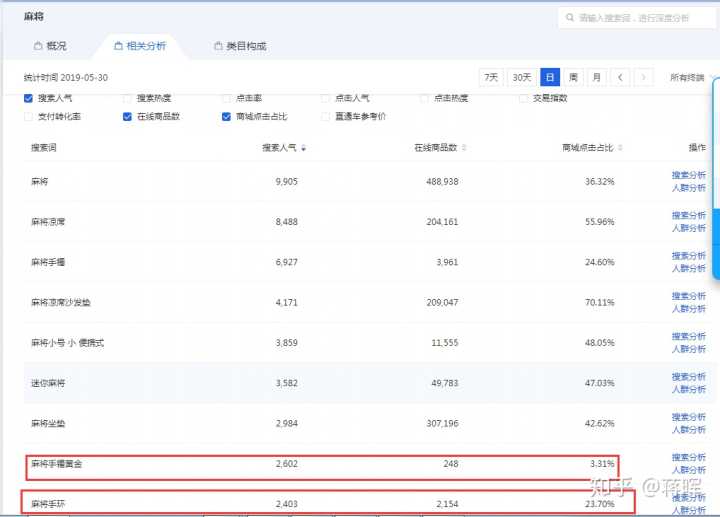720x517 pixels.
Task: Go to previous date with left arrow
Action: point(621,77)
